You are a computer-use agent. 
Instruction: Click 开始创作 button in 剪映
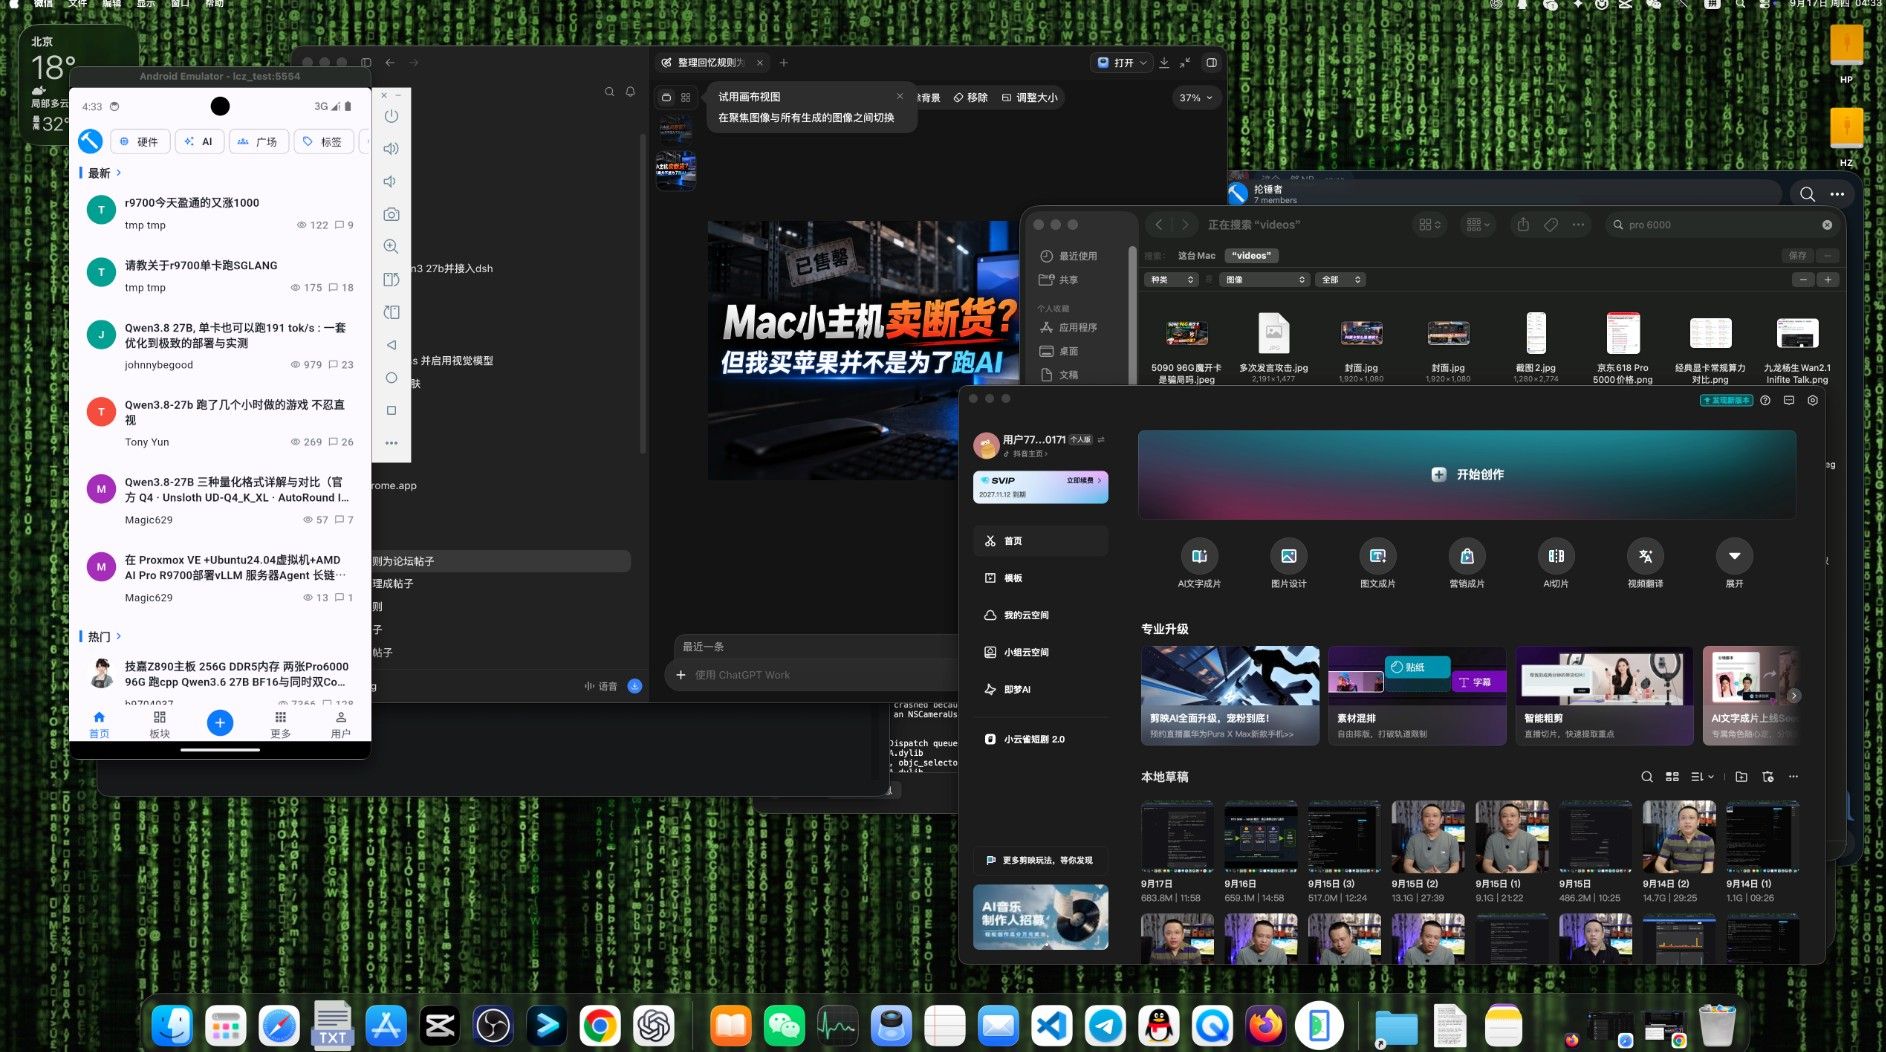1467,475
